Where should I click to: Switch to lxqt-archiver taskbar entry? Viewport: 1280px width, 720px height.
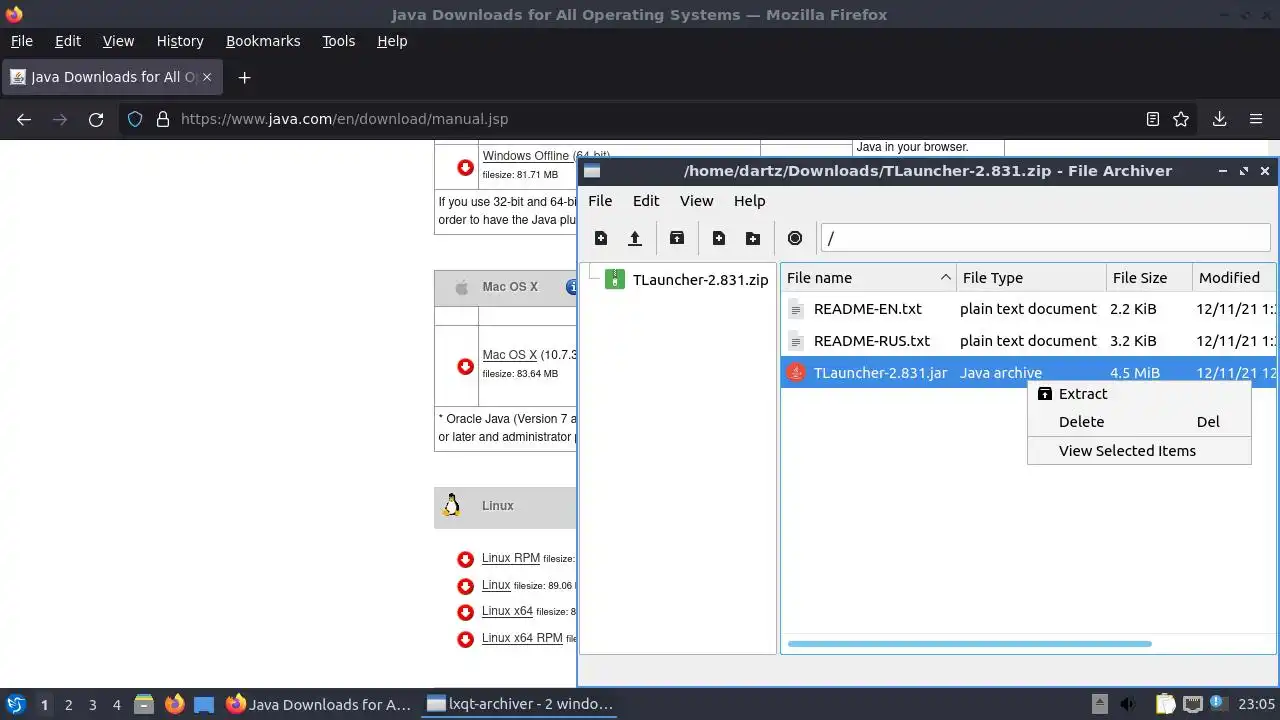[519, 704]
